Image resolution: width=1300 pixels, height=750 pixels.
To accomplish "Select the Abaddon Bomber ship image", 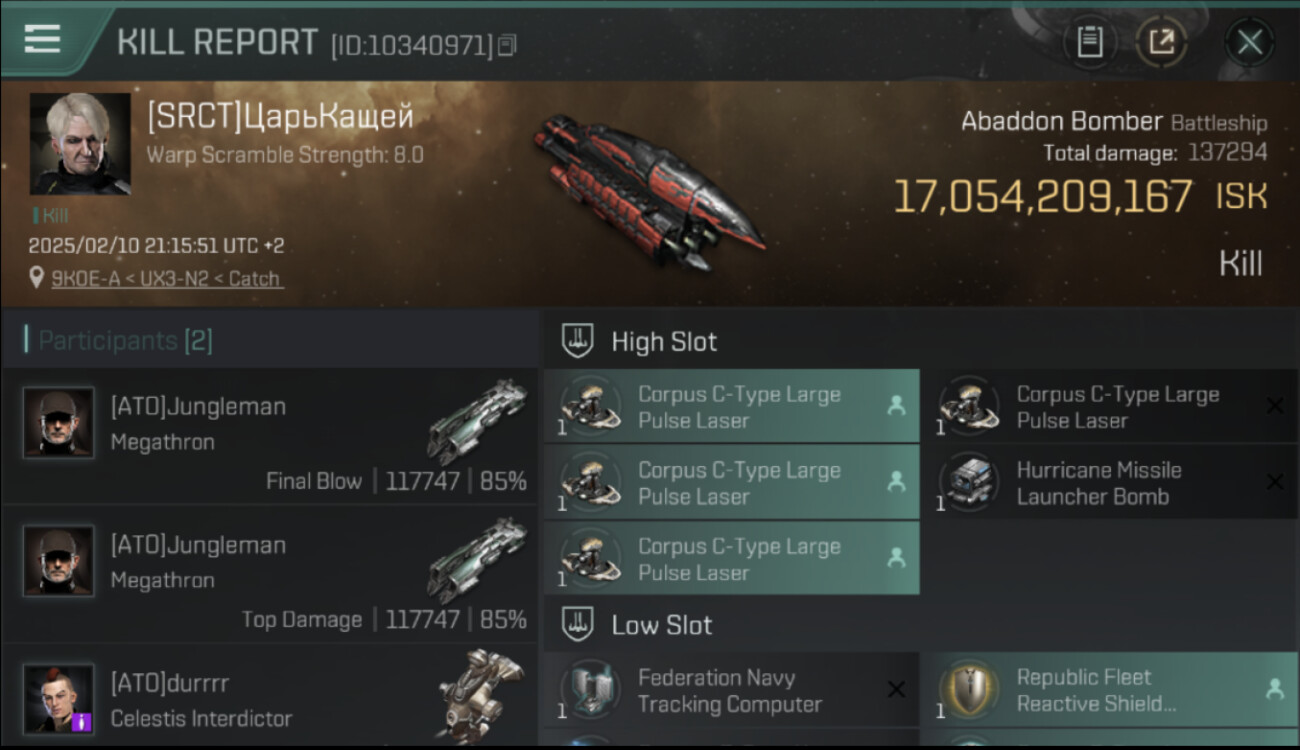I will [x=650, y=192].
